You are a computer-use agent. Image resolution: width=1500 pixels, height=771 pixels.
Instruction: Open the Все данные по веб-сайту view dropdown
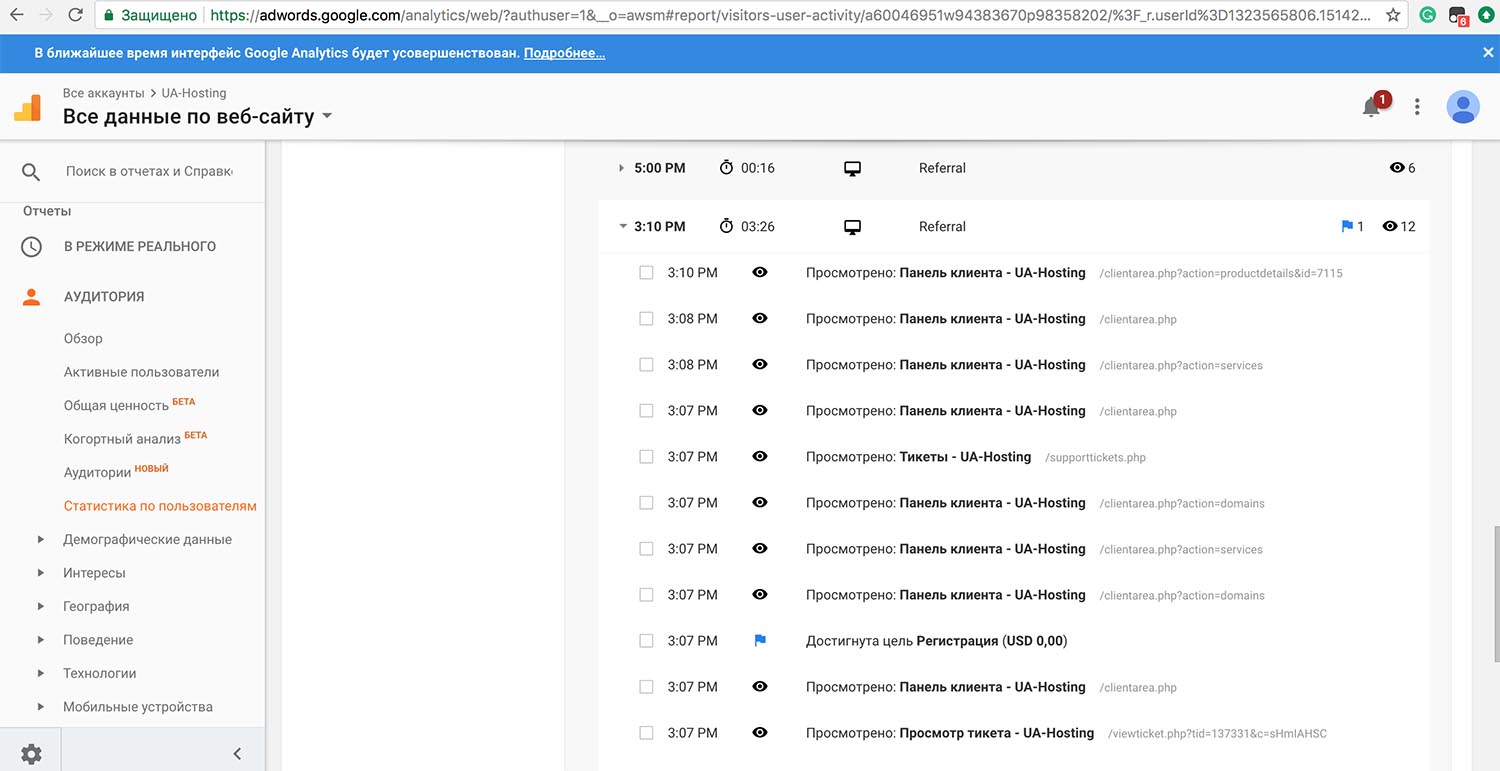(x=197, y=117)
